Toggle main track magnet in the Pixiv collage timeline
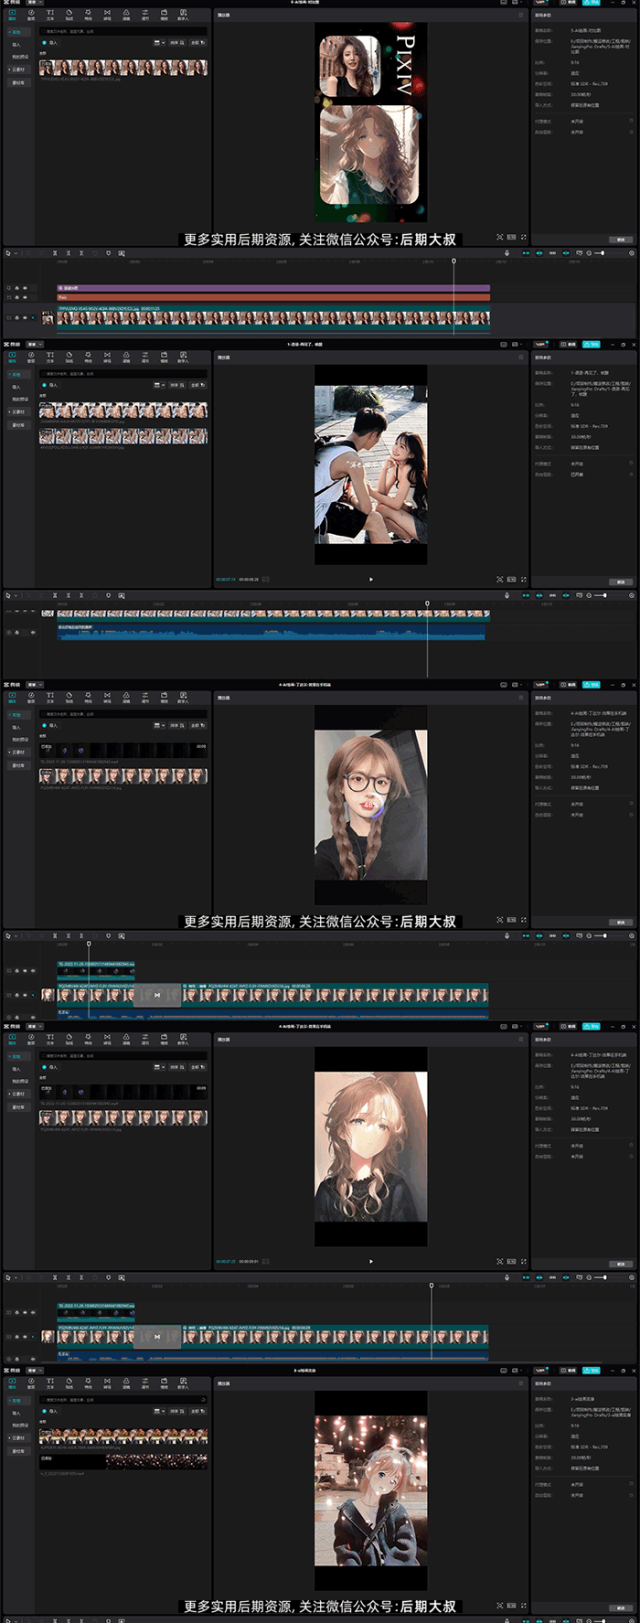 [525, 253]
